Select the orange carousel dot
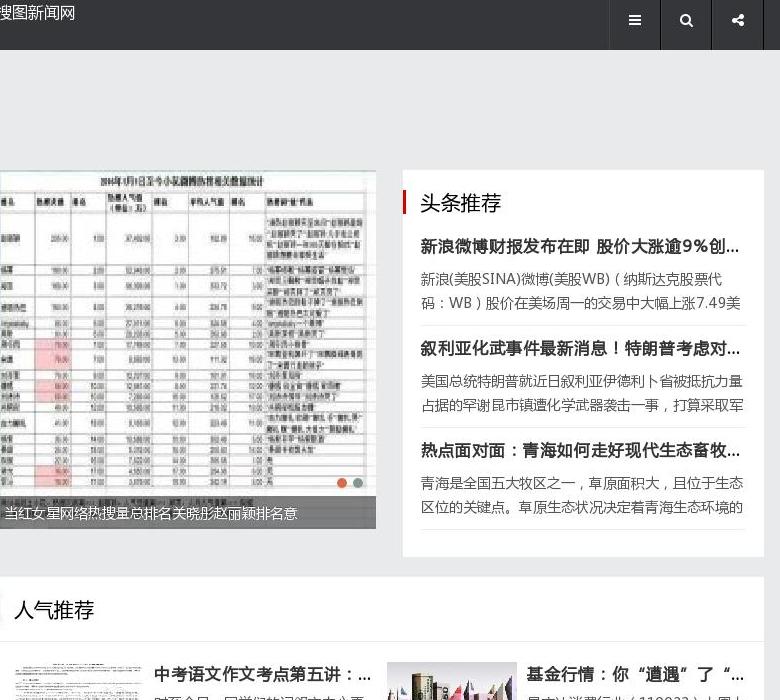This screenshot has height=700, width=780. pos(342,483)
